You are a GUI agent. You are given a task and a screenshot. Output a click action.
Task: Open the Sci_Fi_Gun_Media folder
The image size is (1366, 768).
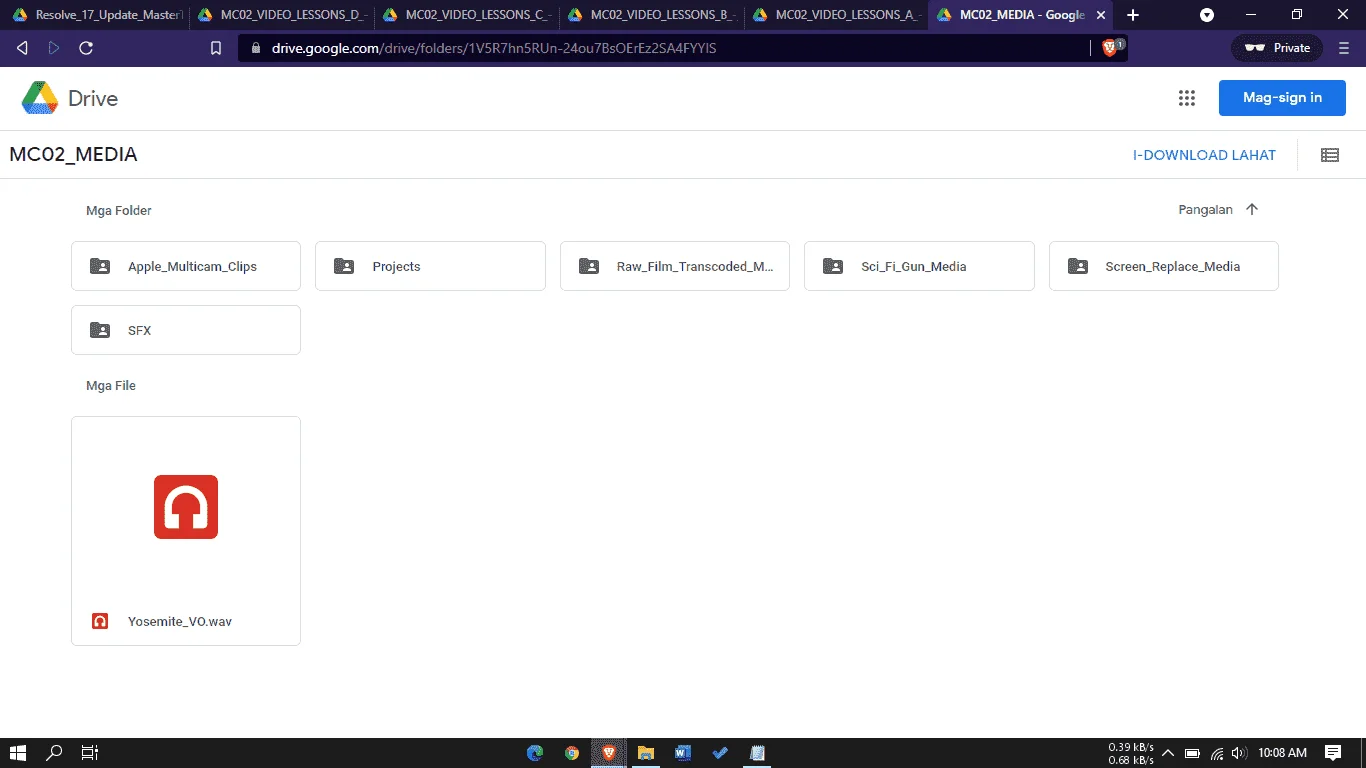pos(919,266)
